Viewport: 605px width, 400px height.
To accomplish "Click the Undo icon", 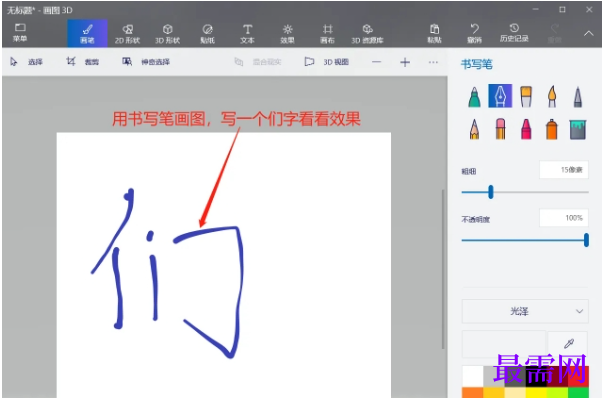I will pyautogui.click(x=475, y=33).
